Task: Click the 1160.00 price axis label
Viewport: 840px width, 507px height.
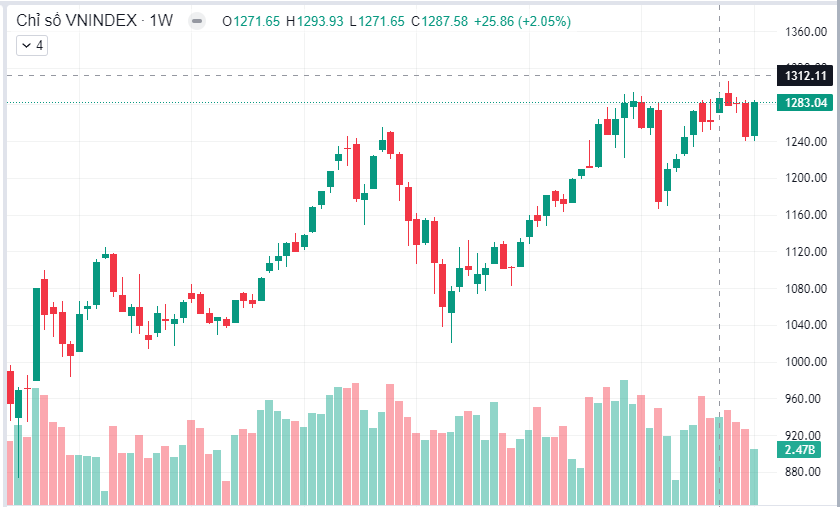Action: tap(806, 215)
